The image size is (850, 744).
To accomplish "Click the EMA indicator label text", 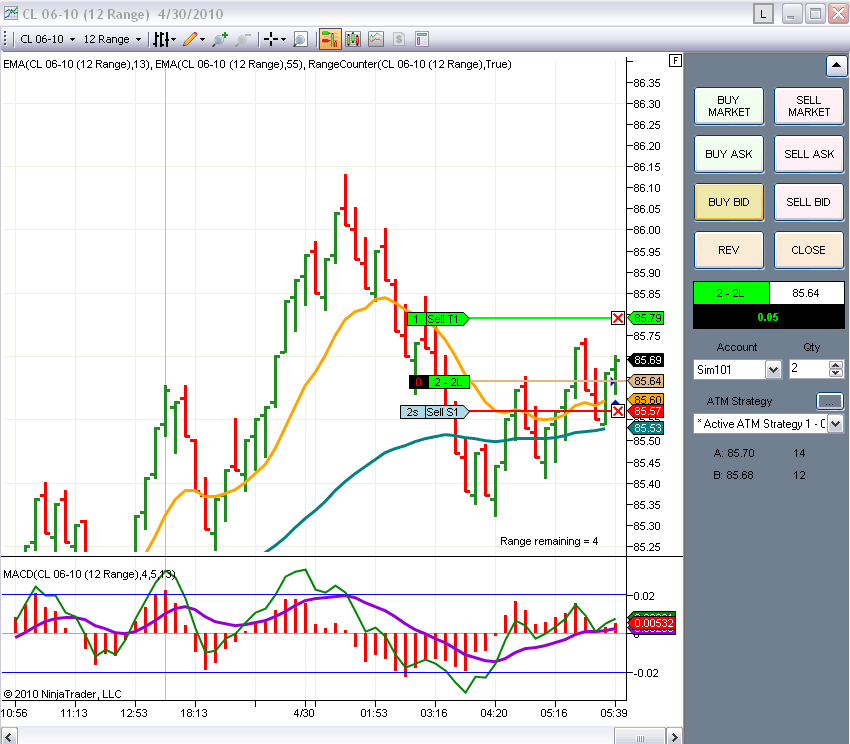I will (257, 65).
